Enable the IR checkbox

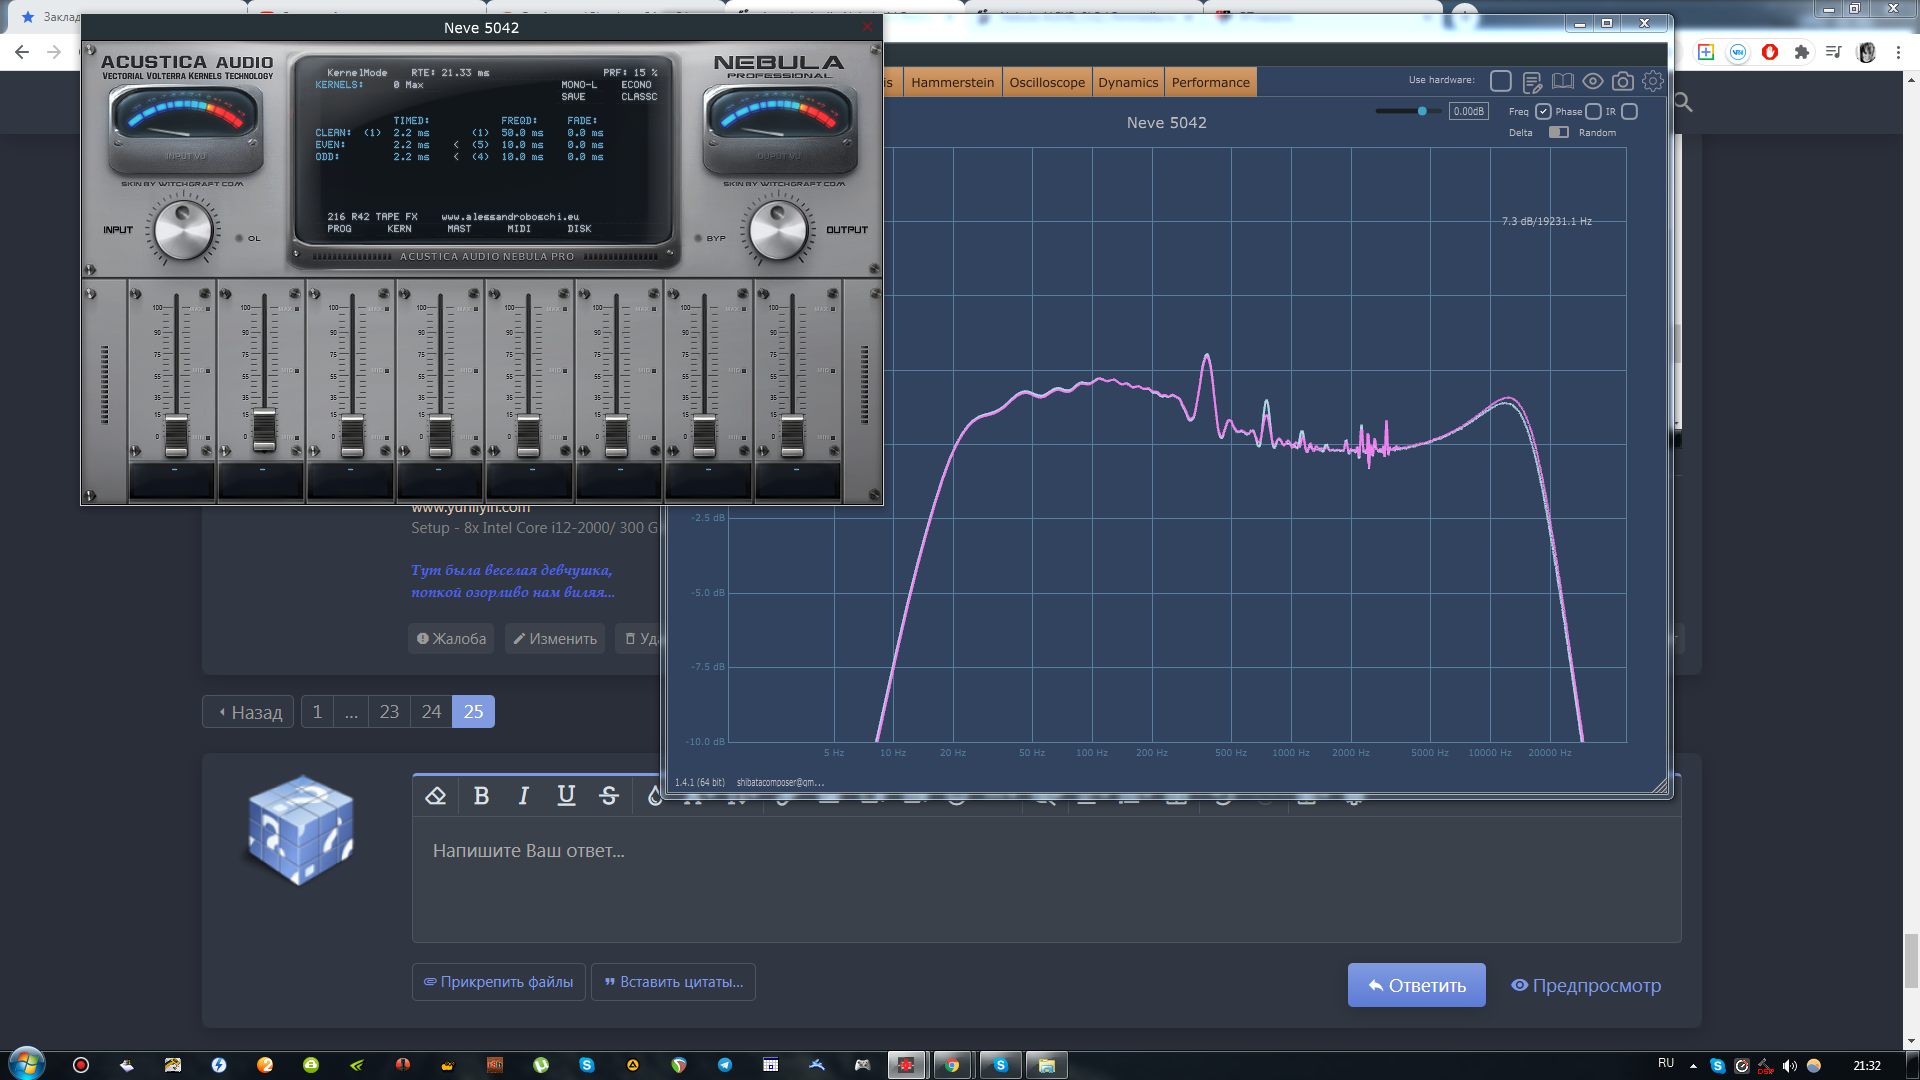click(x=1629, y=111)
